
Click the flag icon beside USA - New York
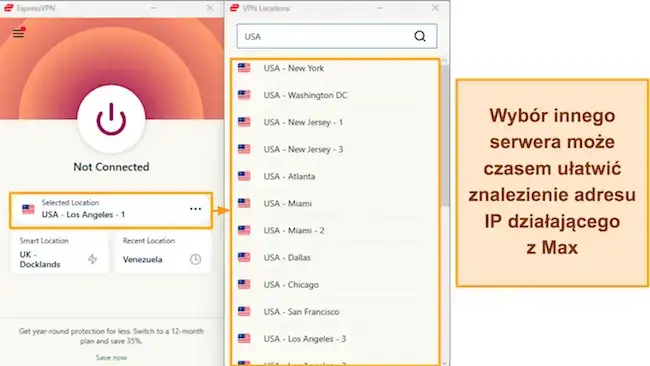[244, 68]
